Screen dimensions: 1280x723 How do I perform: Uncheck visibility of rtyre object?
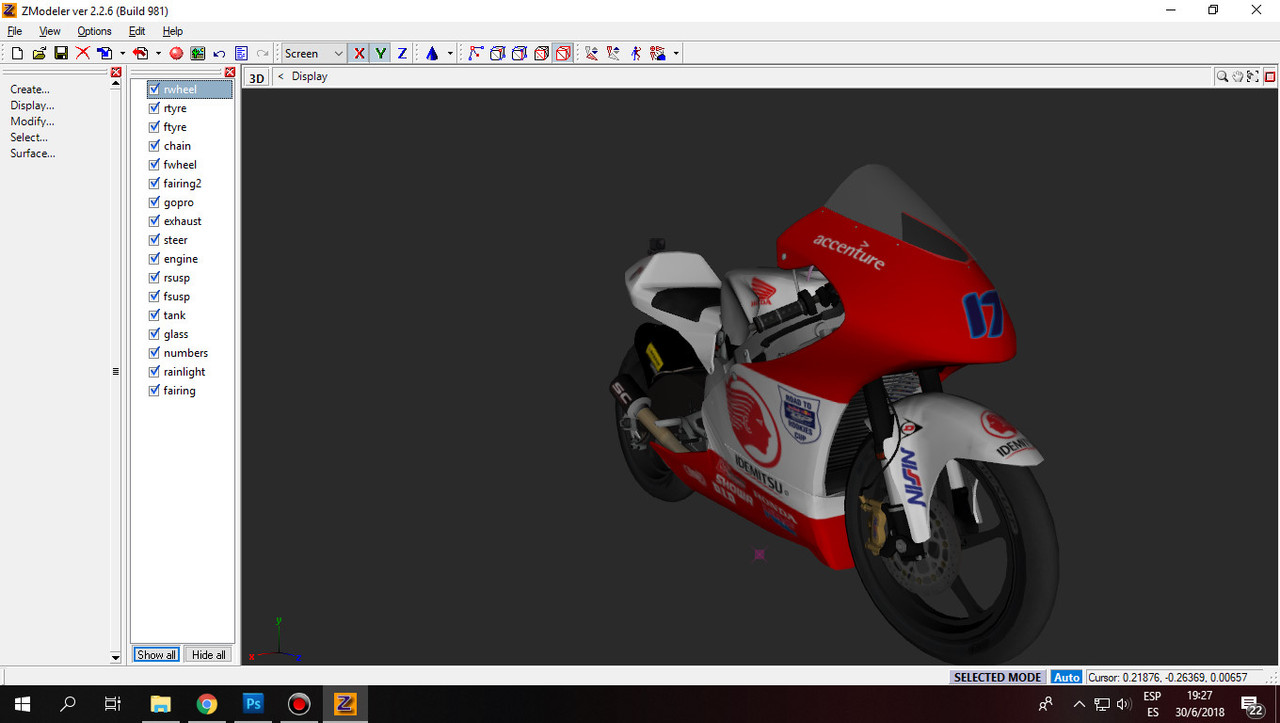(x=154, y=108)
